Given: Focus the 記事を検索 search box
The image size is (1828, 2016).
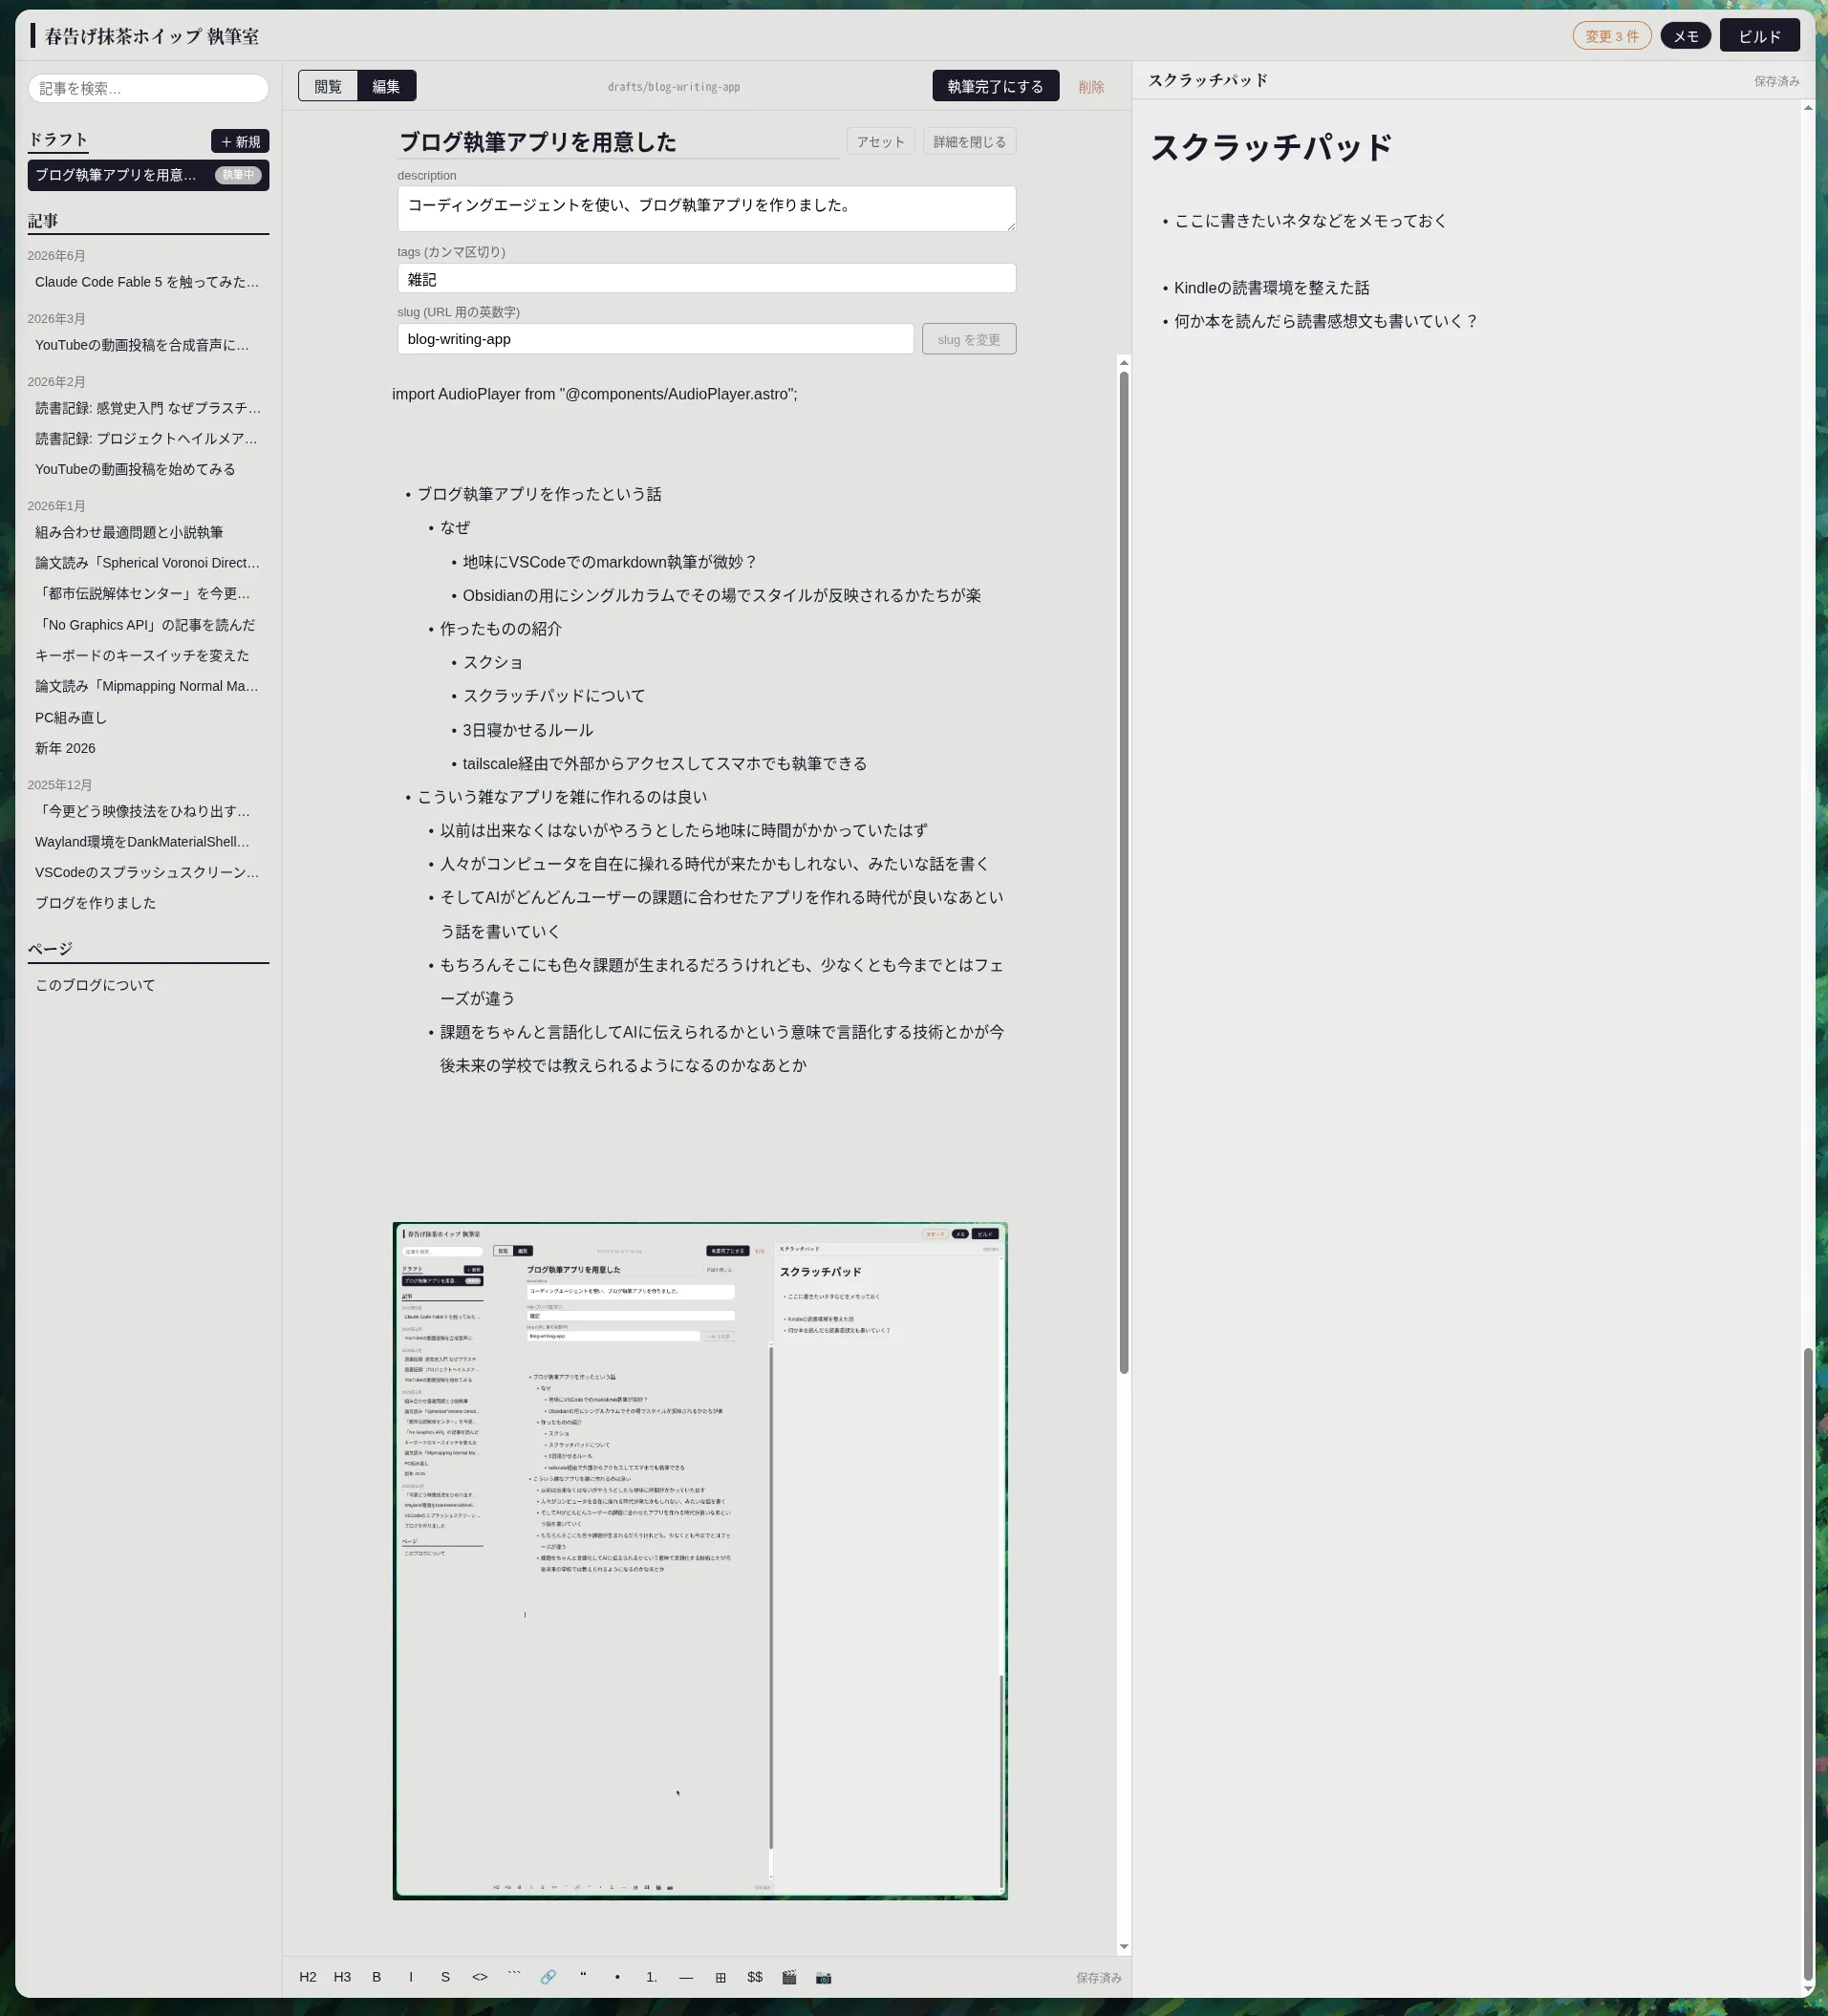Looking at the screenshot, I should coord(148,88).
